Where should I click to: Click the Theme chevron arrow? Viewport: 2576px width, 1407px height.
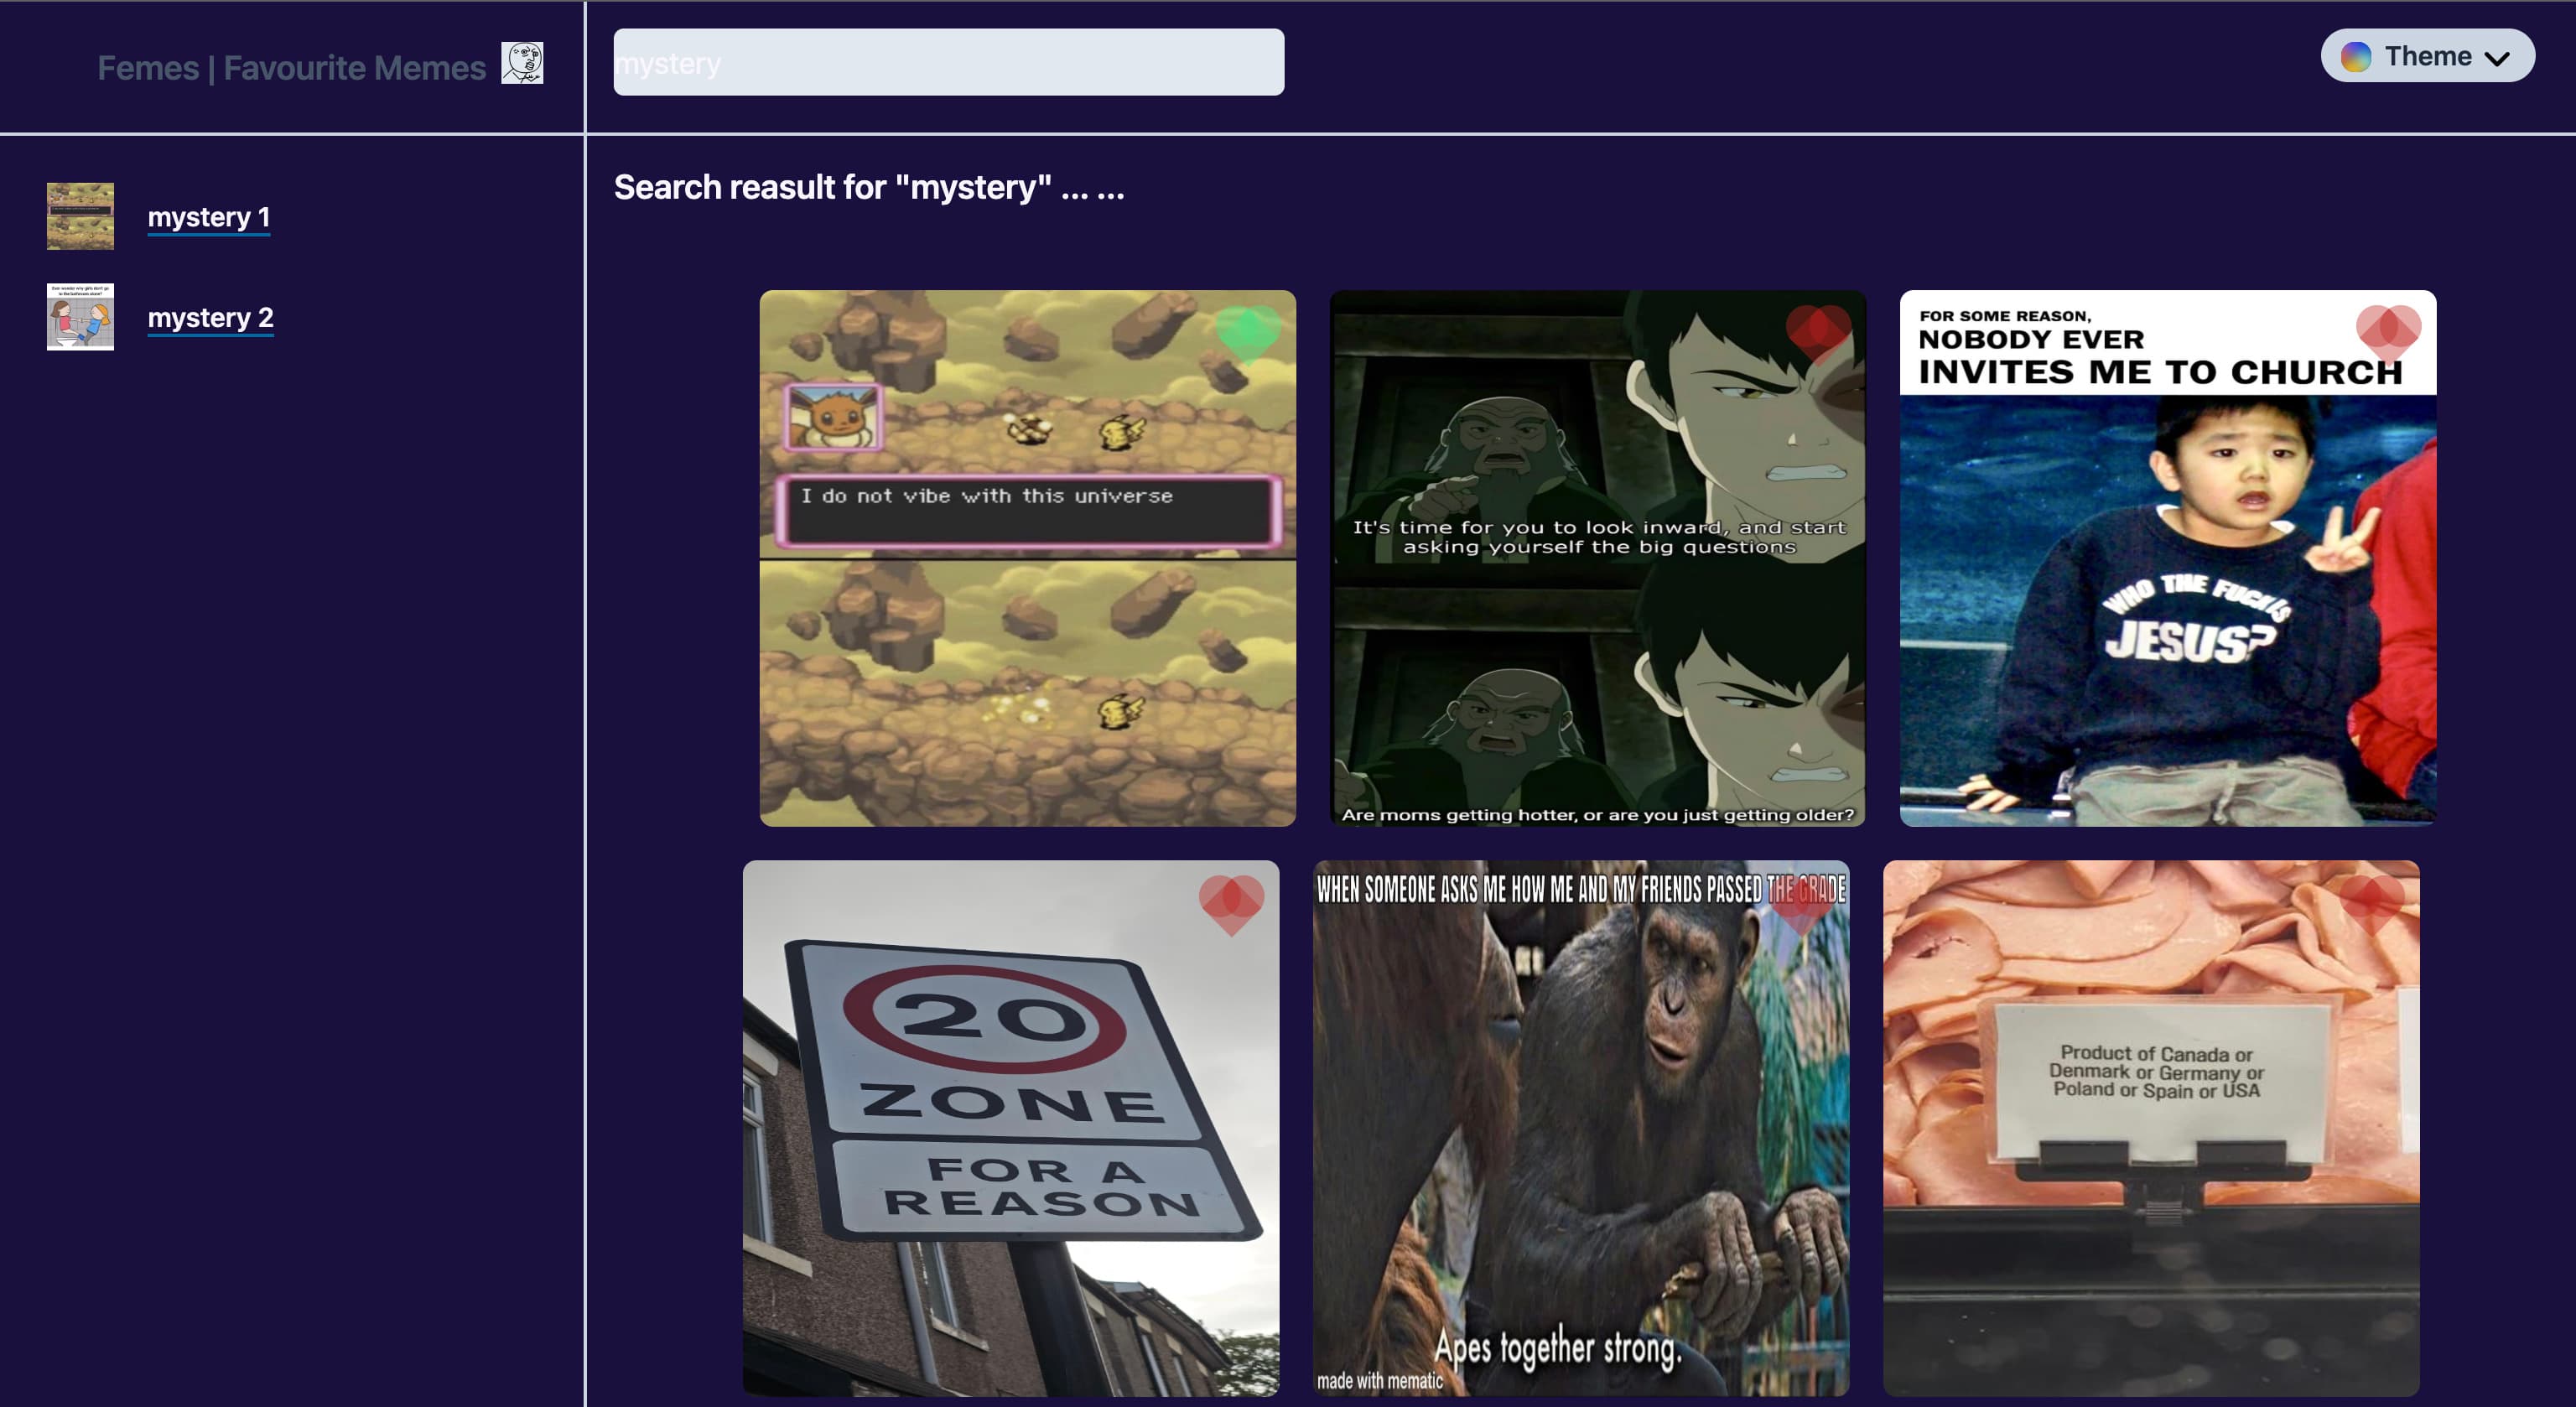[2497, 58]
